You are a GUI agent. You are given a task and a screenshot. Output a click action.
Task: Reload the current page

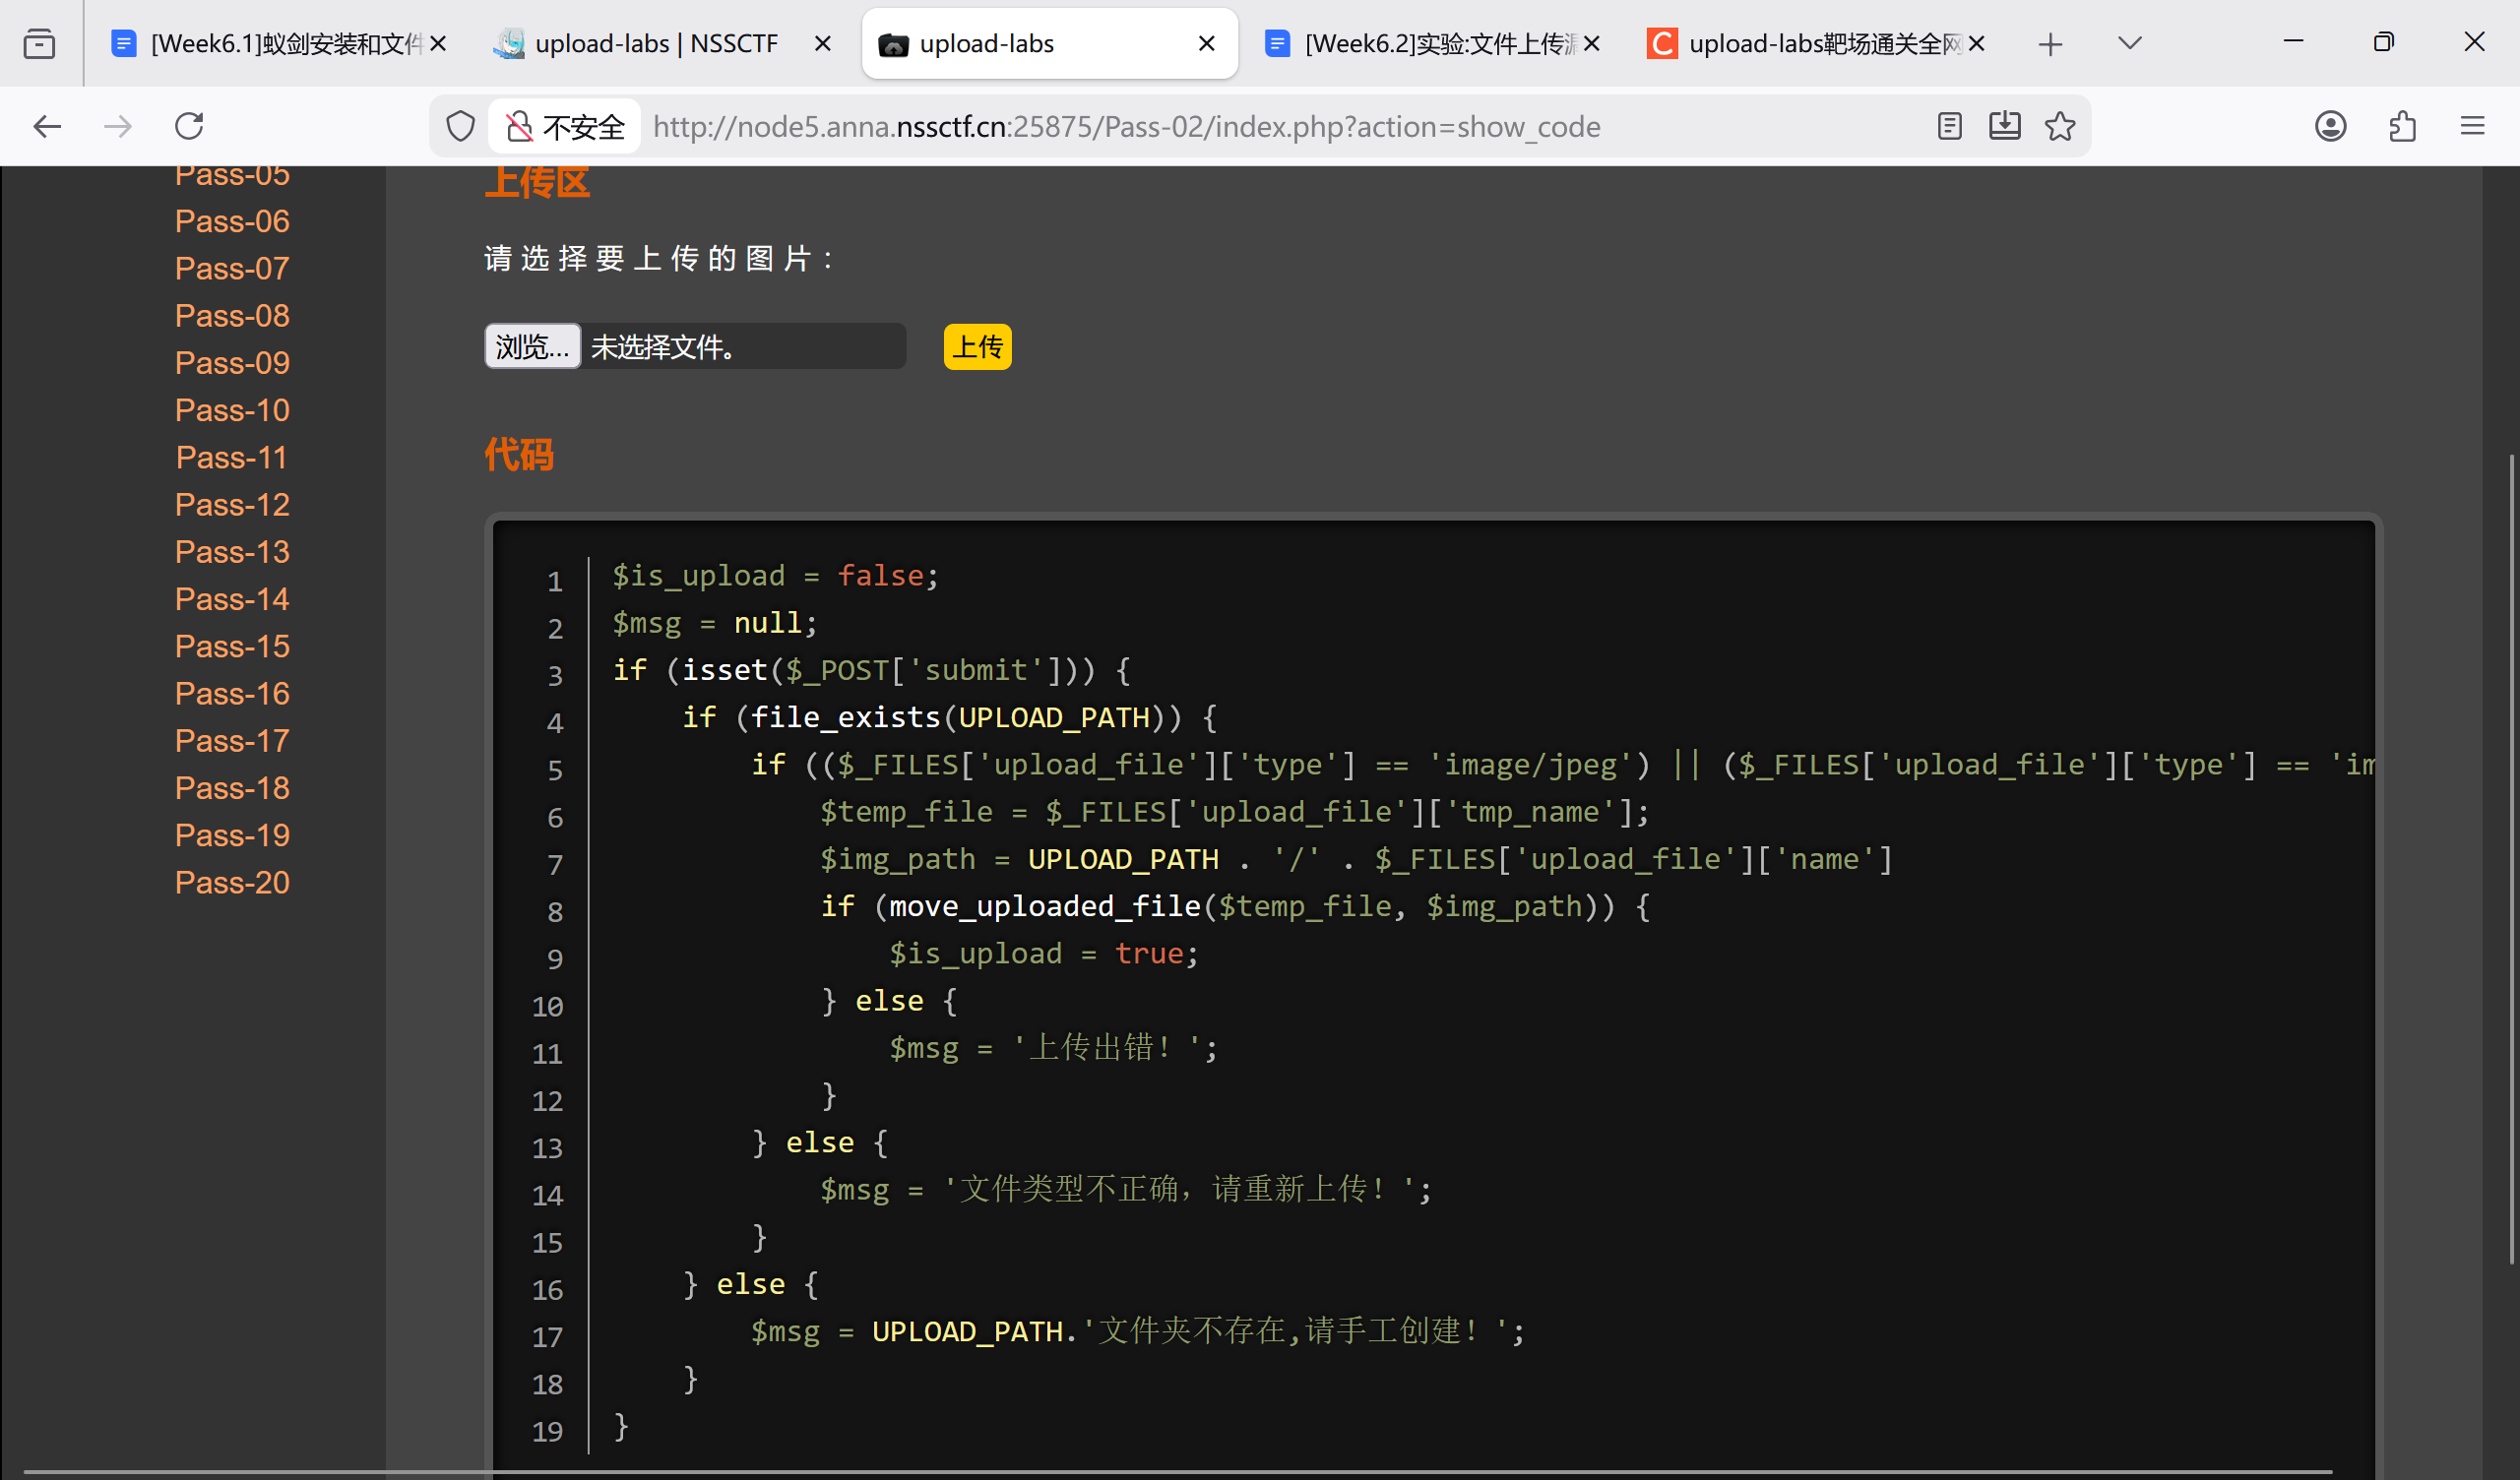189,126
